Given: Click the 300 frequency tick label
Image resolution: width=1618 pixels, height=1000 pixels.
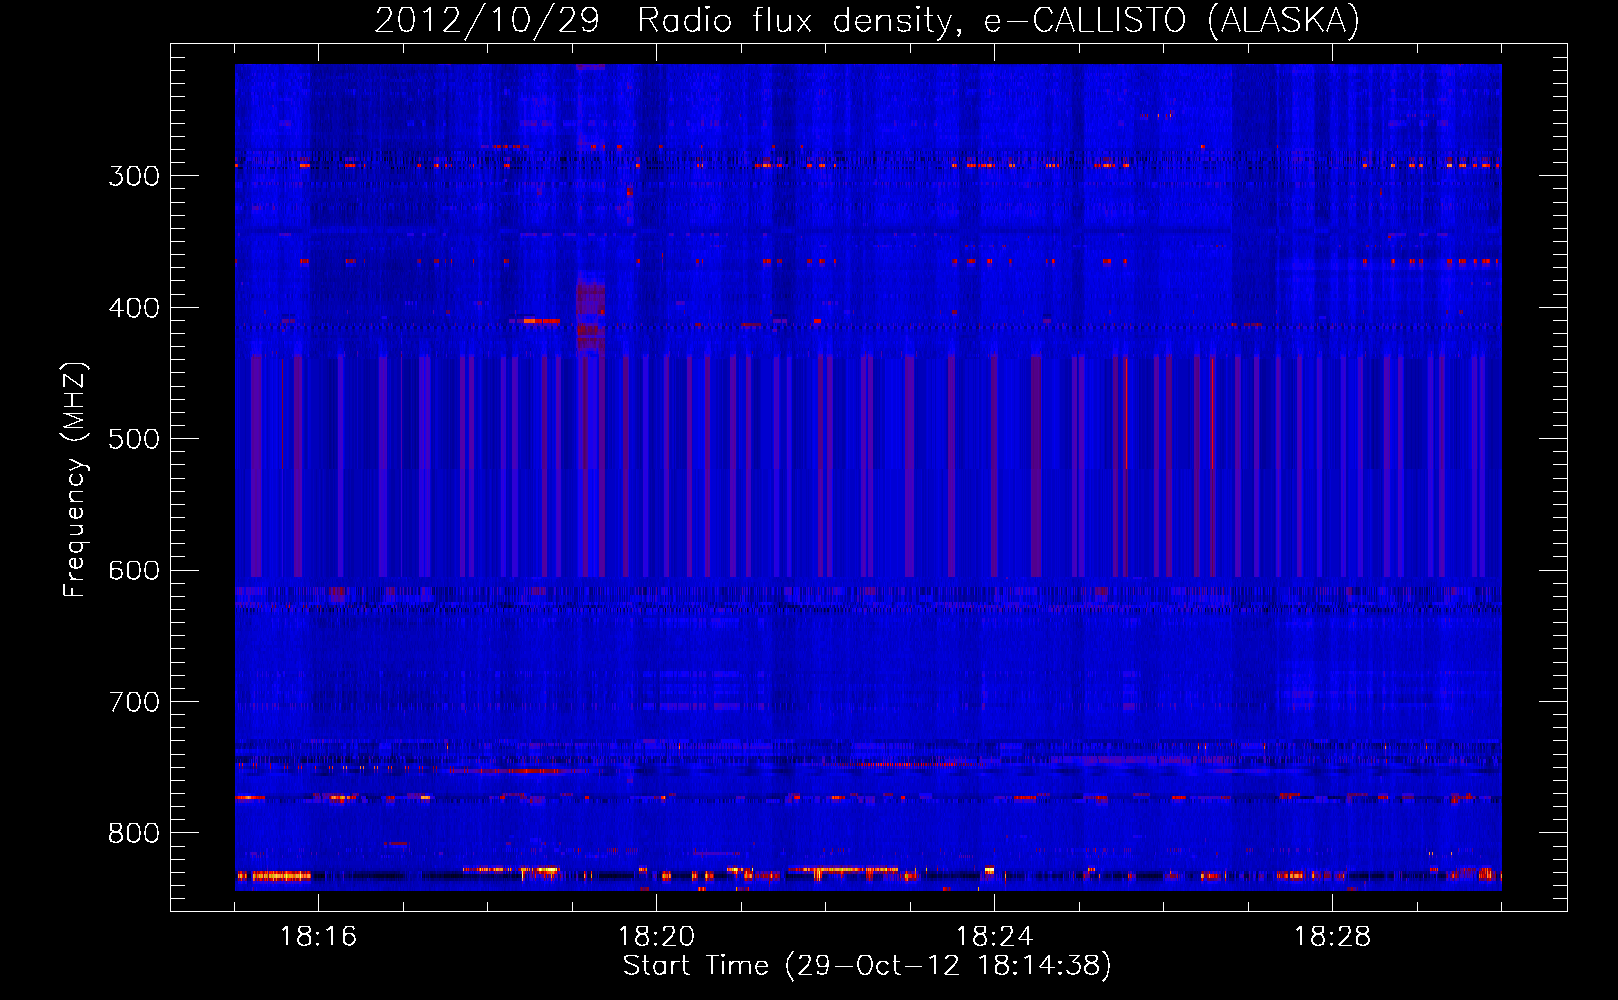Looking at the screenshot, I should point(134,176).
